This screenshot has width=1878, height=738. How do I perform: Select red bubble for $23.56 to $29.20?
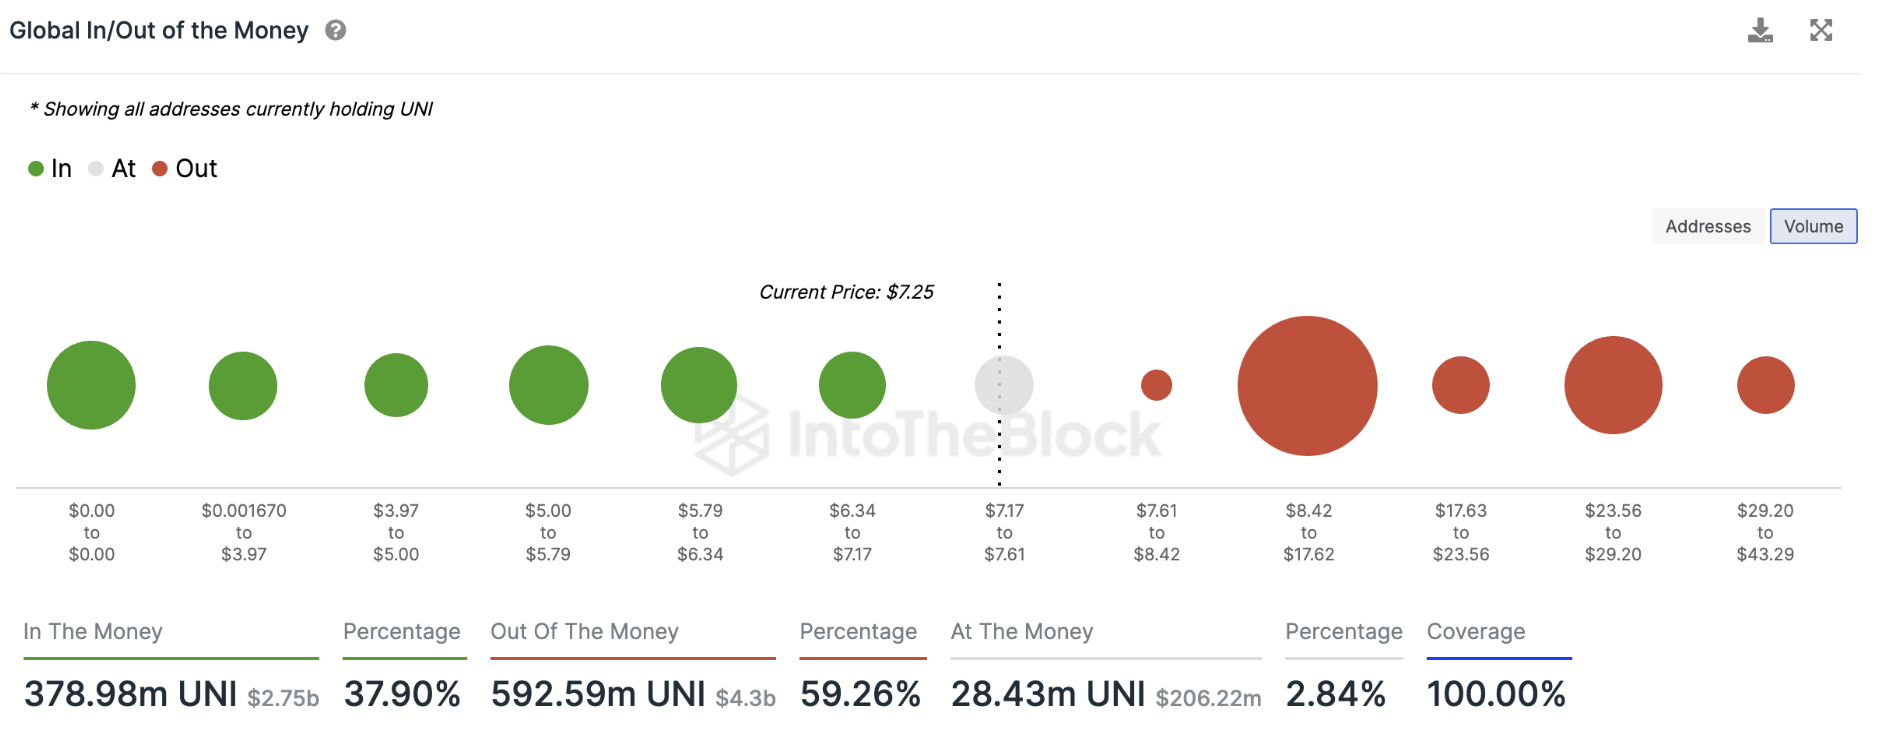[1613, 385]
